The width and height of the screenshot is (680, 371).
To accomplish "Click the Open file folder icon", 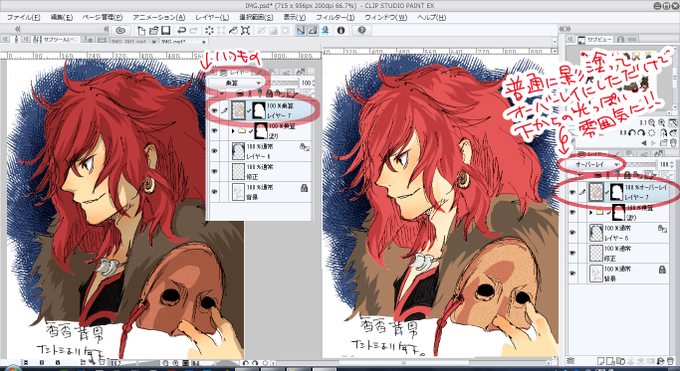I will (153, 30).
